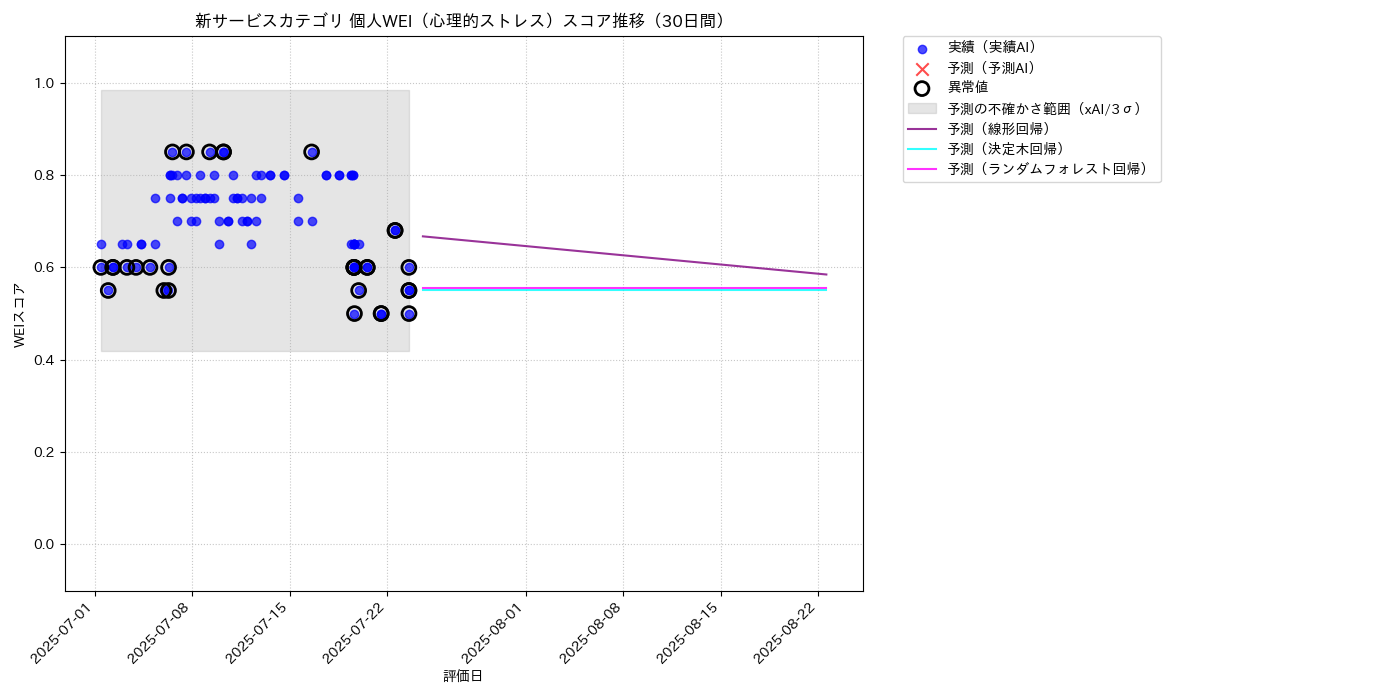
Task: Click the legend label 予測の不確かさ範囲（xAI/3σ）
Action: [1049, 108]
